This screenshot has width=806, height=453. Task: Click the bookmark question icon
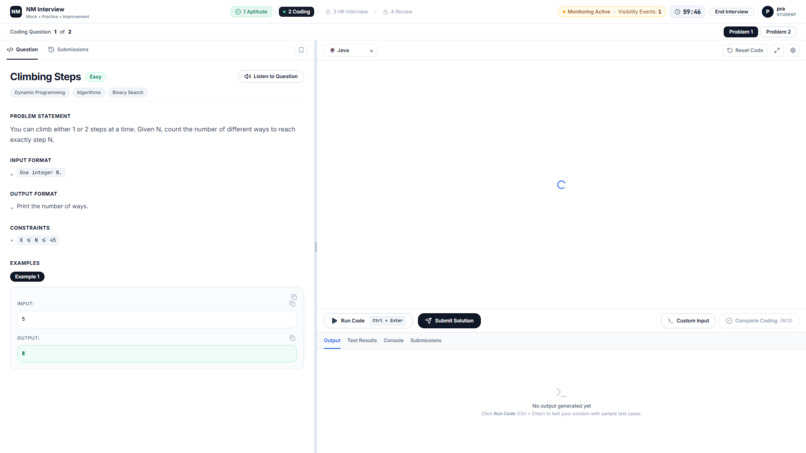click(x=301, y=50)
